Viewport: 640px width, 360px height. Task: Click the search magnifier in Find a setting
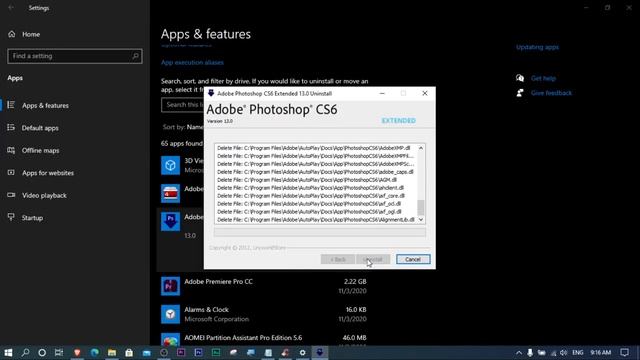[136, 56]
